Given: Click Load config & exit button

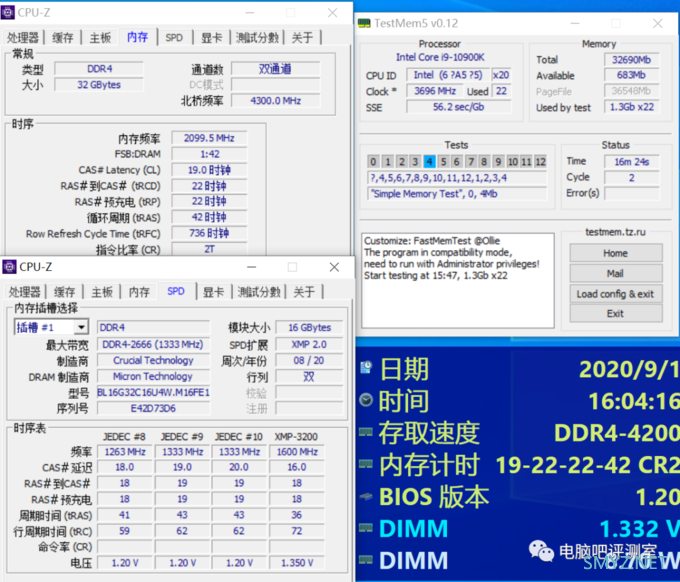Looking at the screenshot, I should tap(615, 294).
